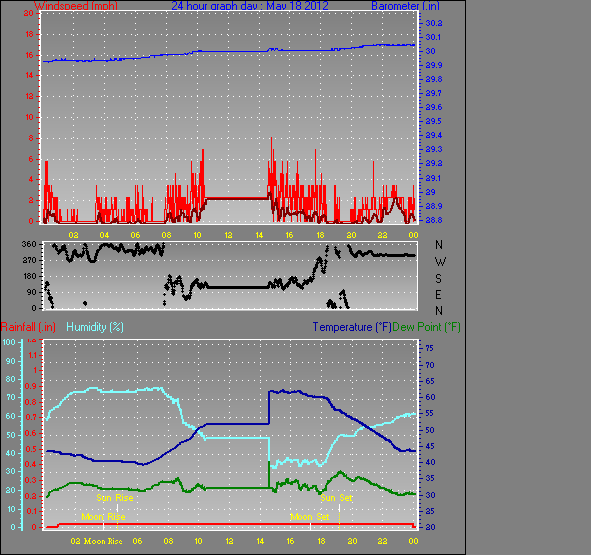Click the 18 hour label on bottom time axis
The height and width of the screenshot is (555, 591).
[x=321, y=541]
